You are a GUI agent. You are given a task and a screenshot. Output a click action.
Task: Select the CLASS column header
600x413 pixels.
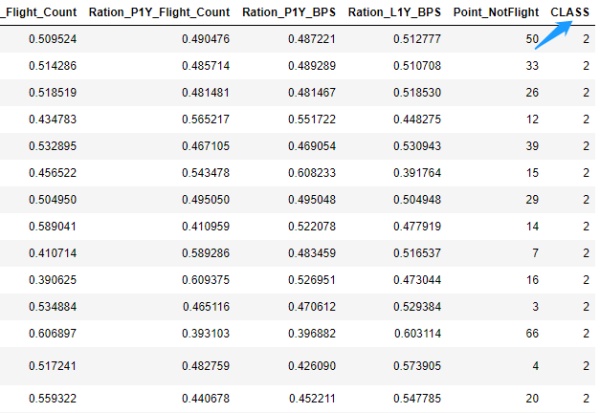pyautogui.click(x=570, y=12)
